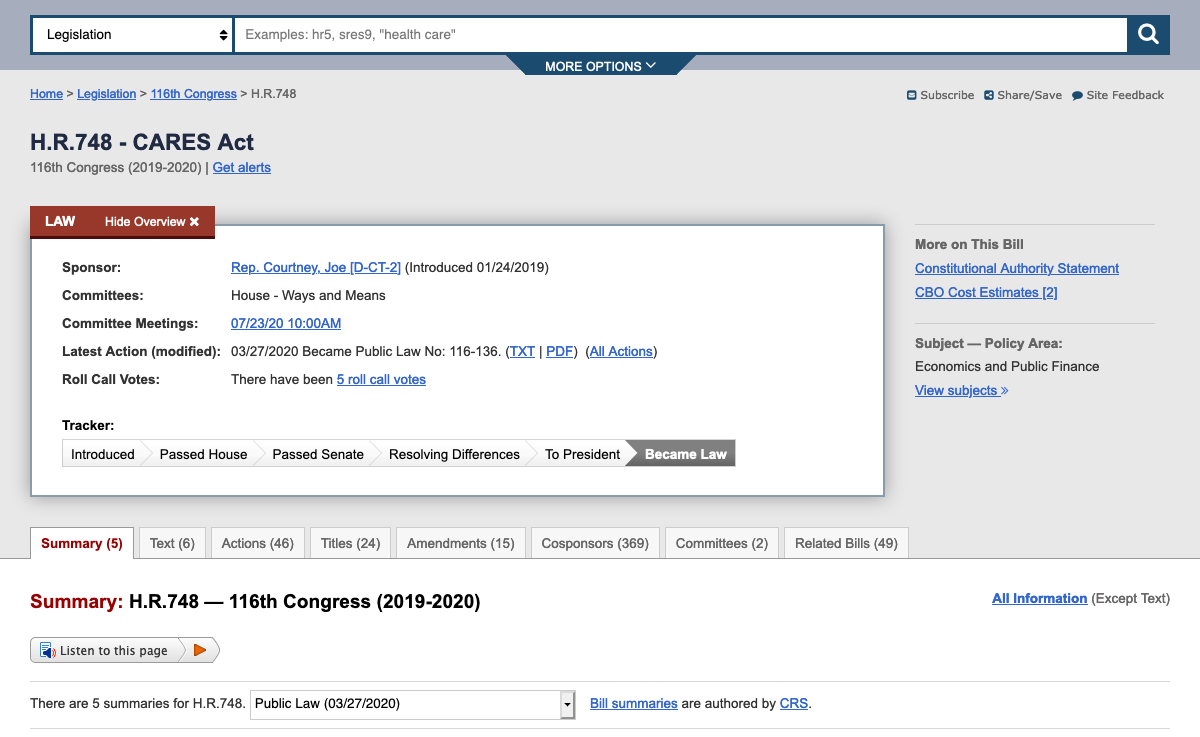Open the 5 roll call votes link
Screen dimensions: 1200x737
(x=381, y=379)
